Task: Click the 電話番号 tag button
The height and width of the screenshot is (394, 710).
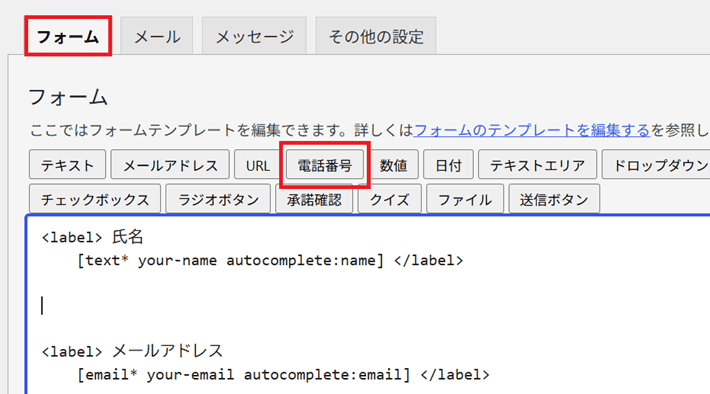Action: point(325,165)
